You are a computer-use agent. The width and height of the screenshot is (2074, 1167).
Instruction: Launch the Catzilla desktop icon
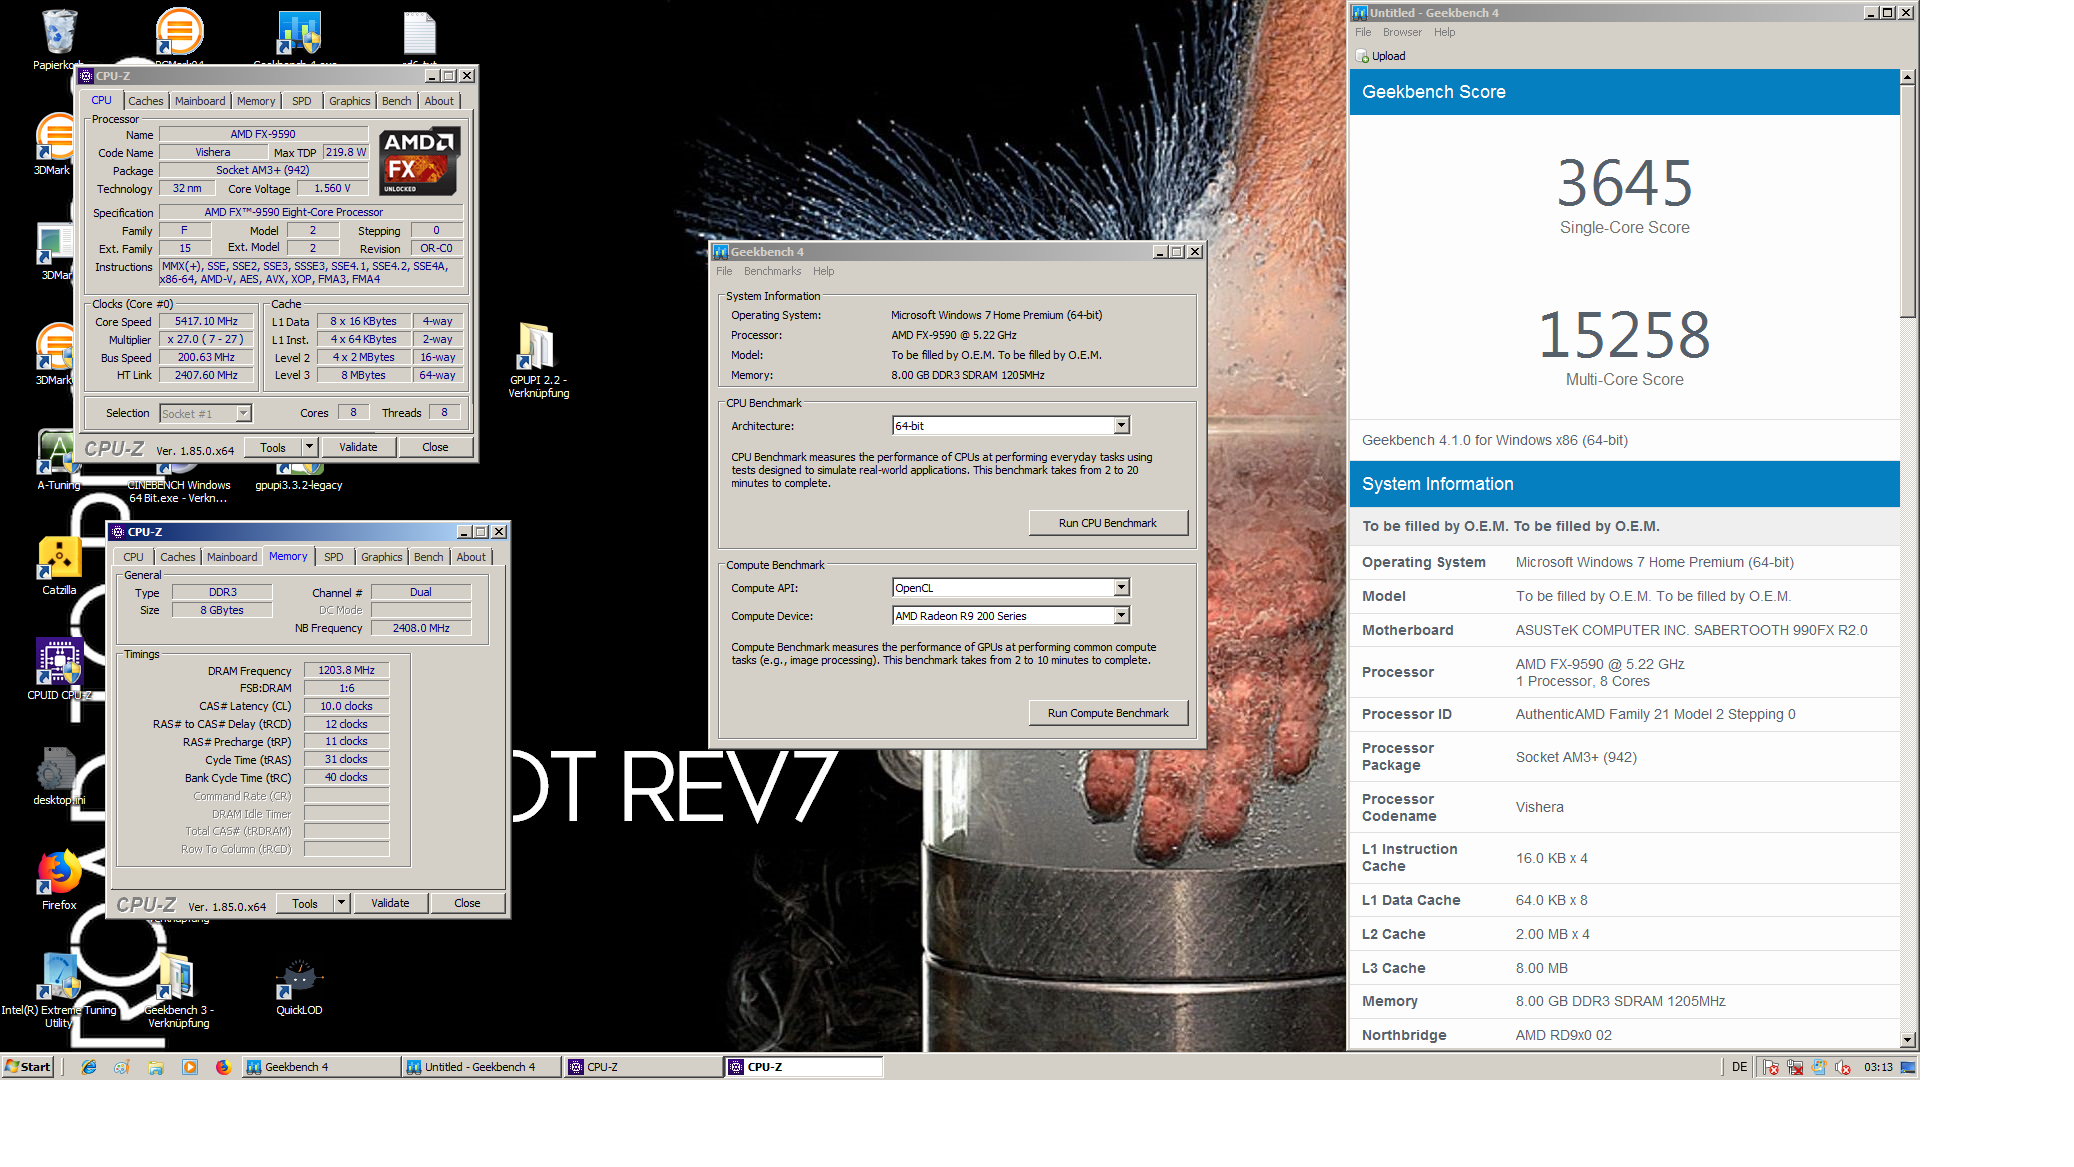(59, 559)
